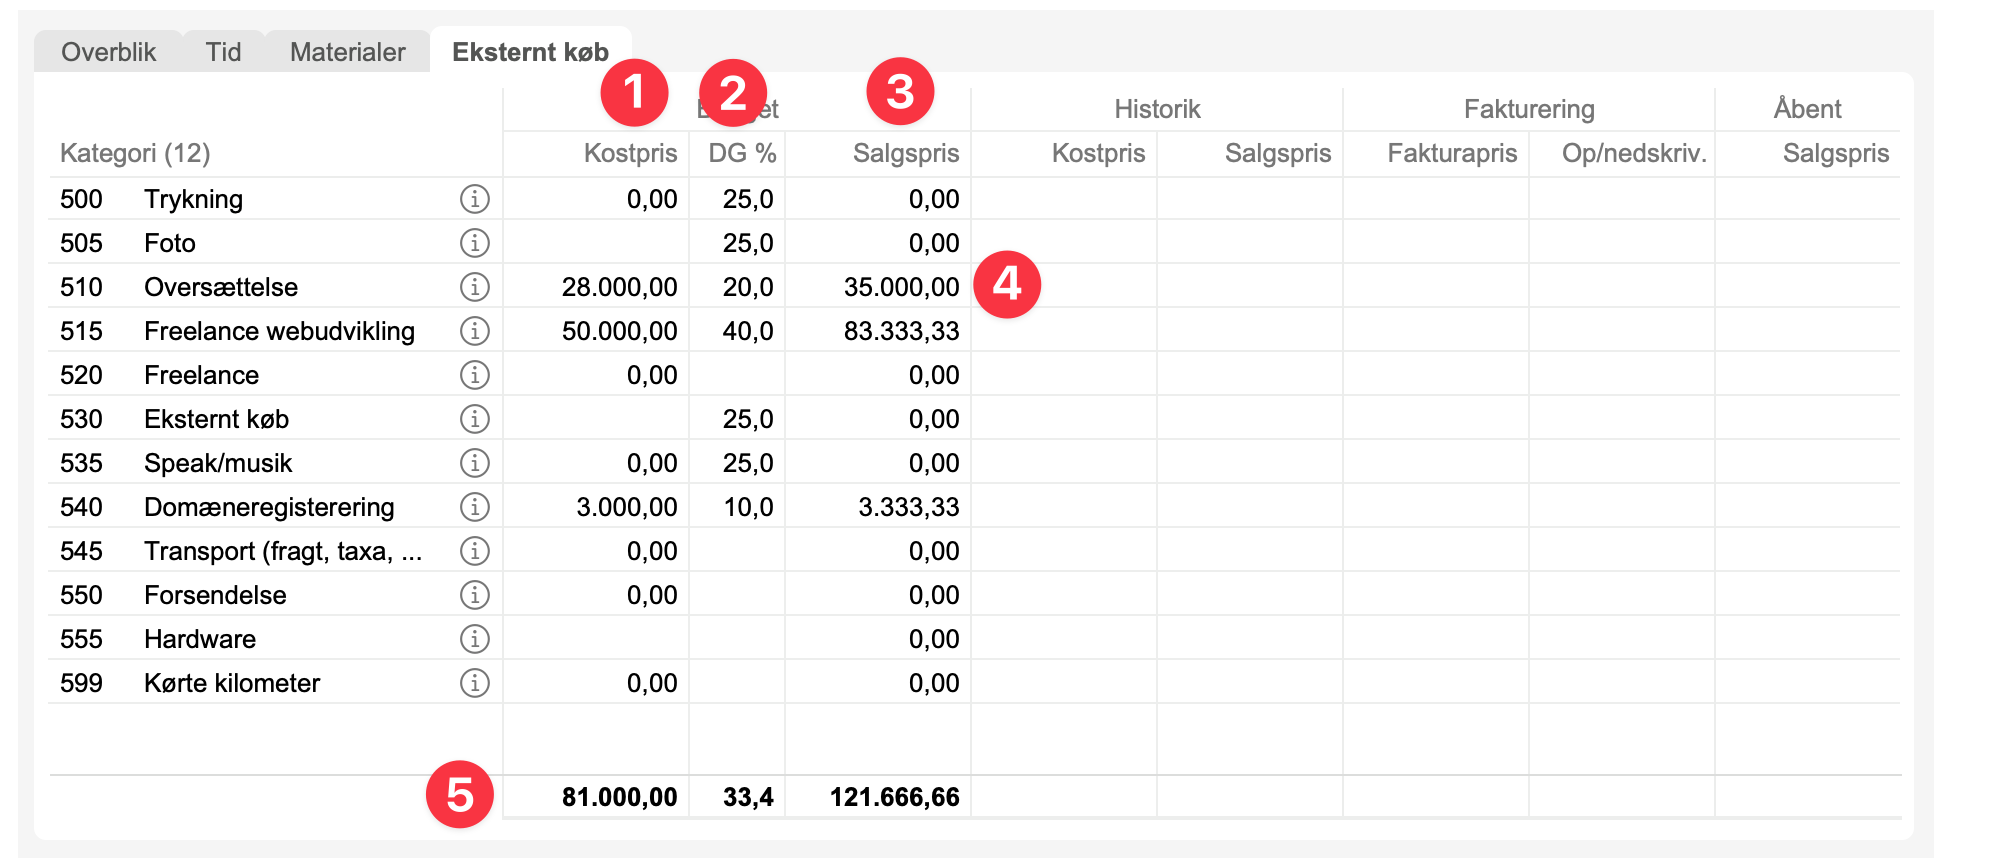
Task: Open the Tid tab
Action: click(223, 52)
